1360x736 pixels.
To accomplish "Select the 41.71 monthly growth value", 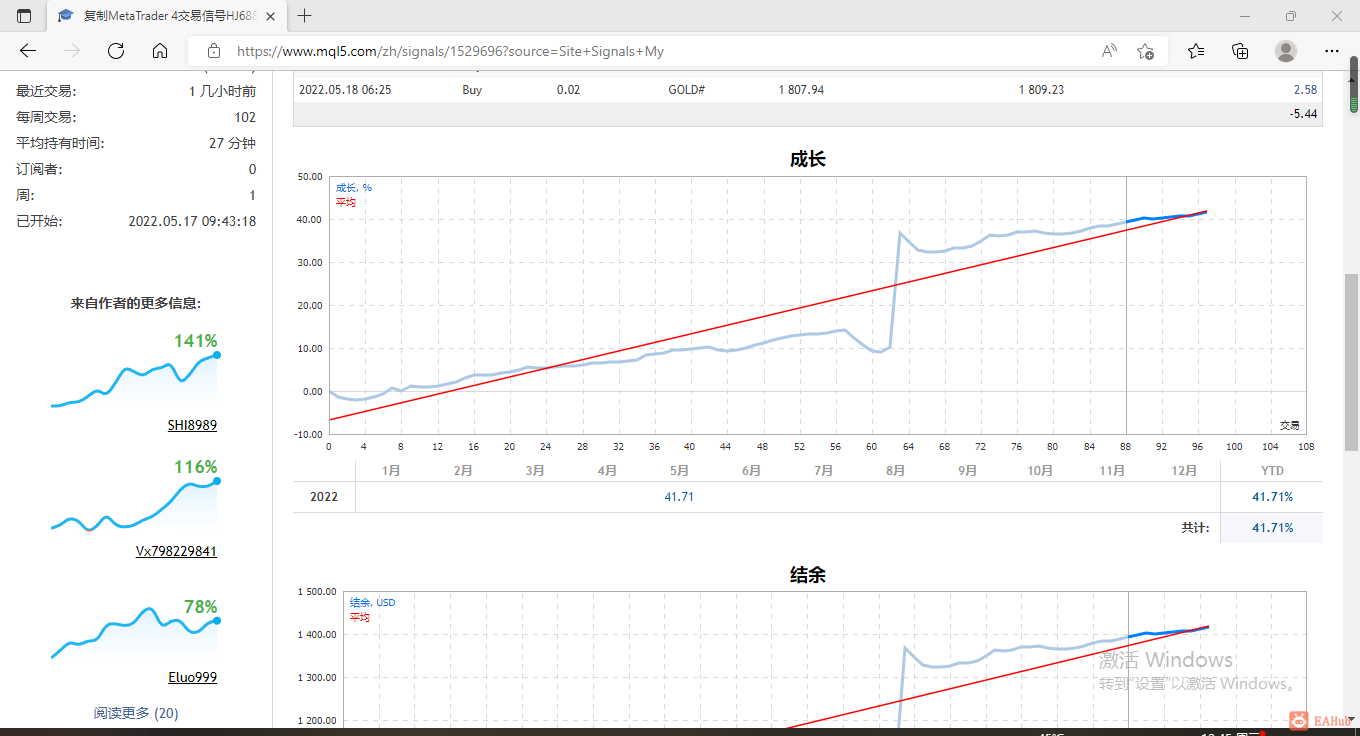I will 679,497.
